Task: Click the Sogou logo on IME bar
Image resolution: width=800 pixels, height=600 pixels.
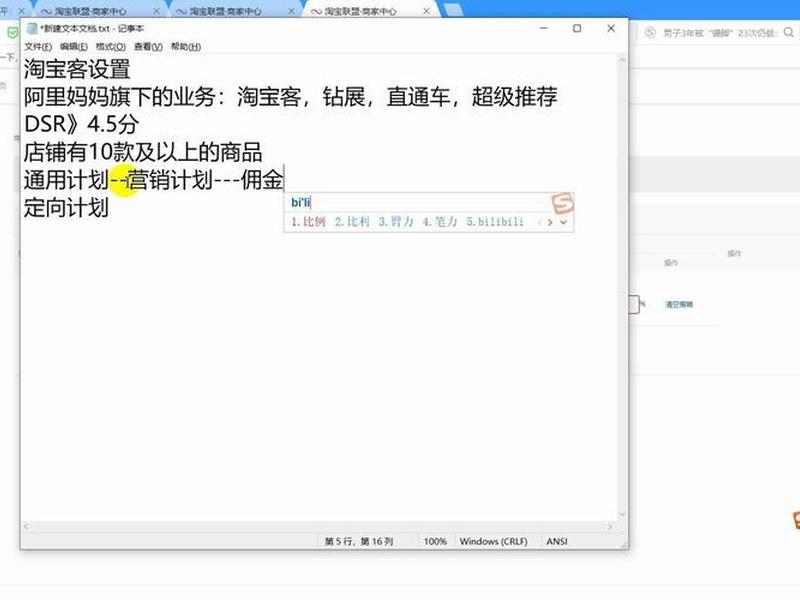Action: 563,203
